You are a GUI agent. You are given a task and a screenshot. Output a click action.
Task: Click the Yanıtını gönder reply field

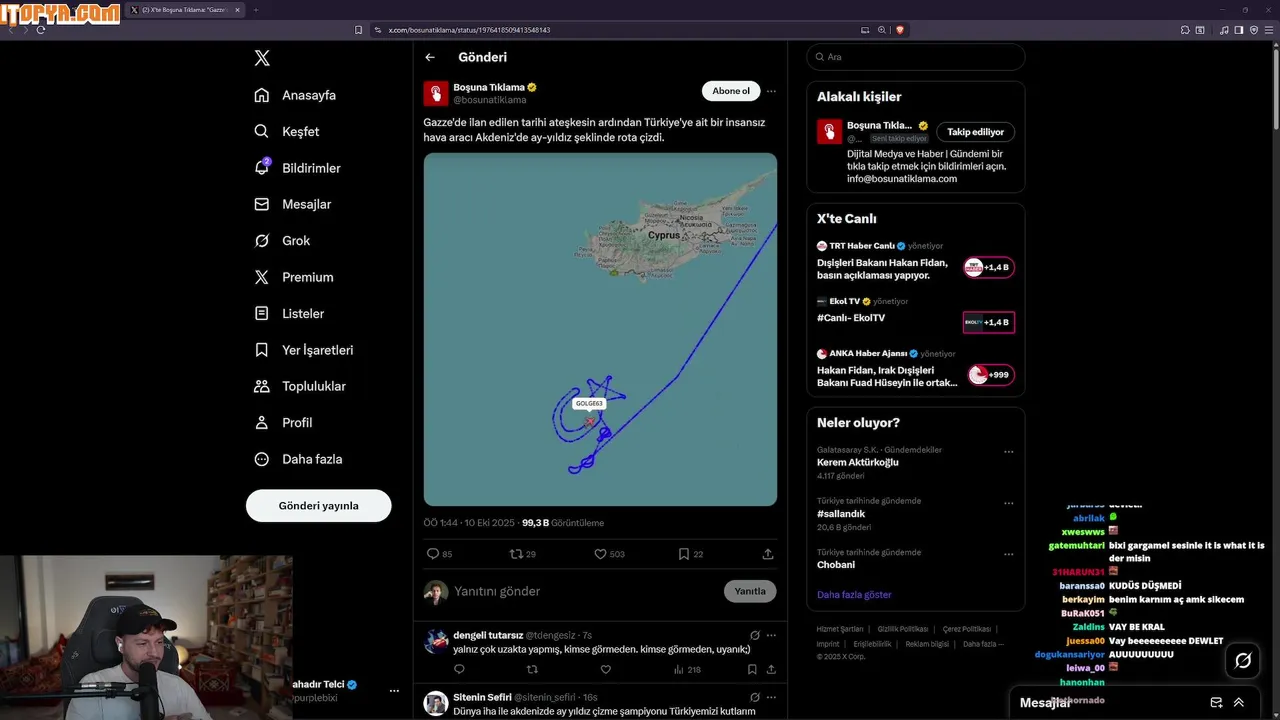[x=585, y=591]
